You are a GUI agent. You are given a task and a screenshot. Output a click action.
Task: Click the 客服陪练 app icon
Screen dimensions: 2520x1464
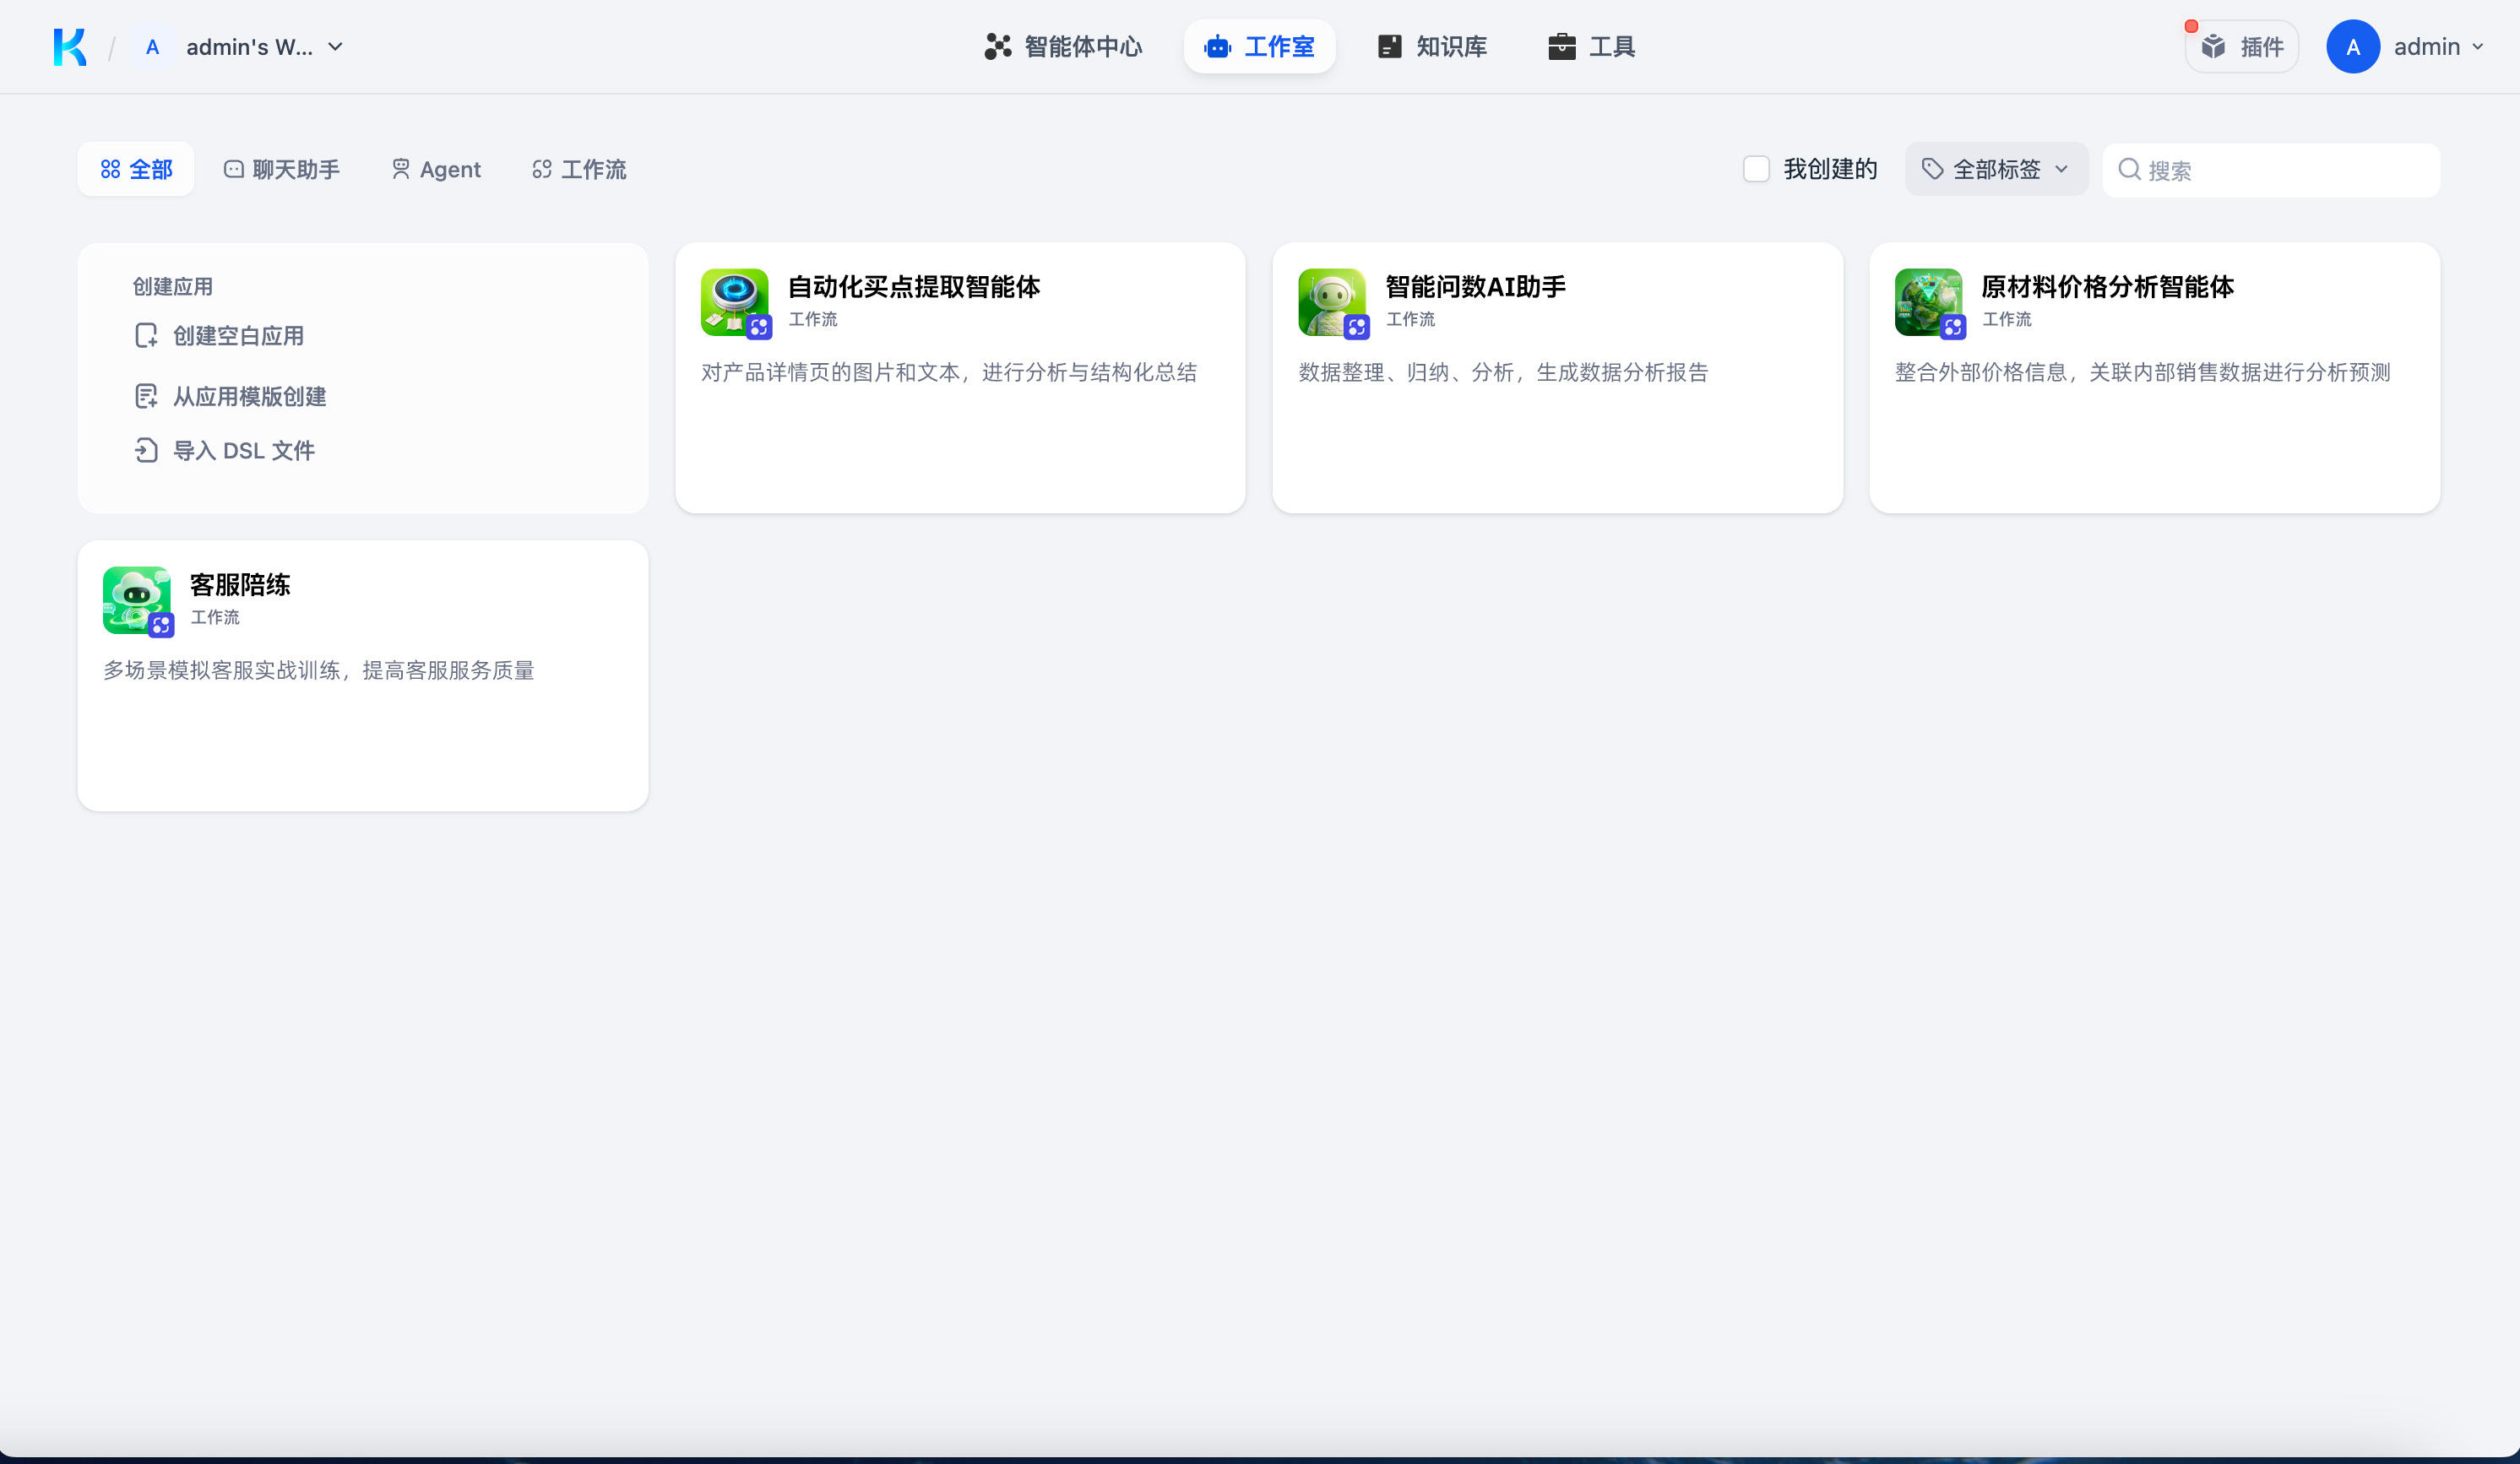coord(137,600)
